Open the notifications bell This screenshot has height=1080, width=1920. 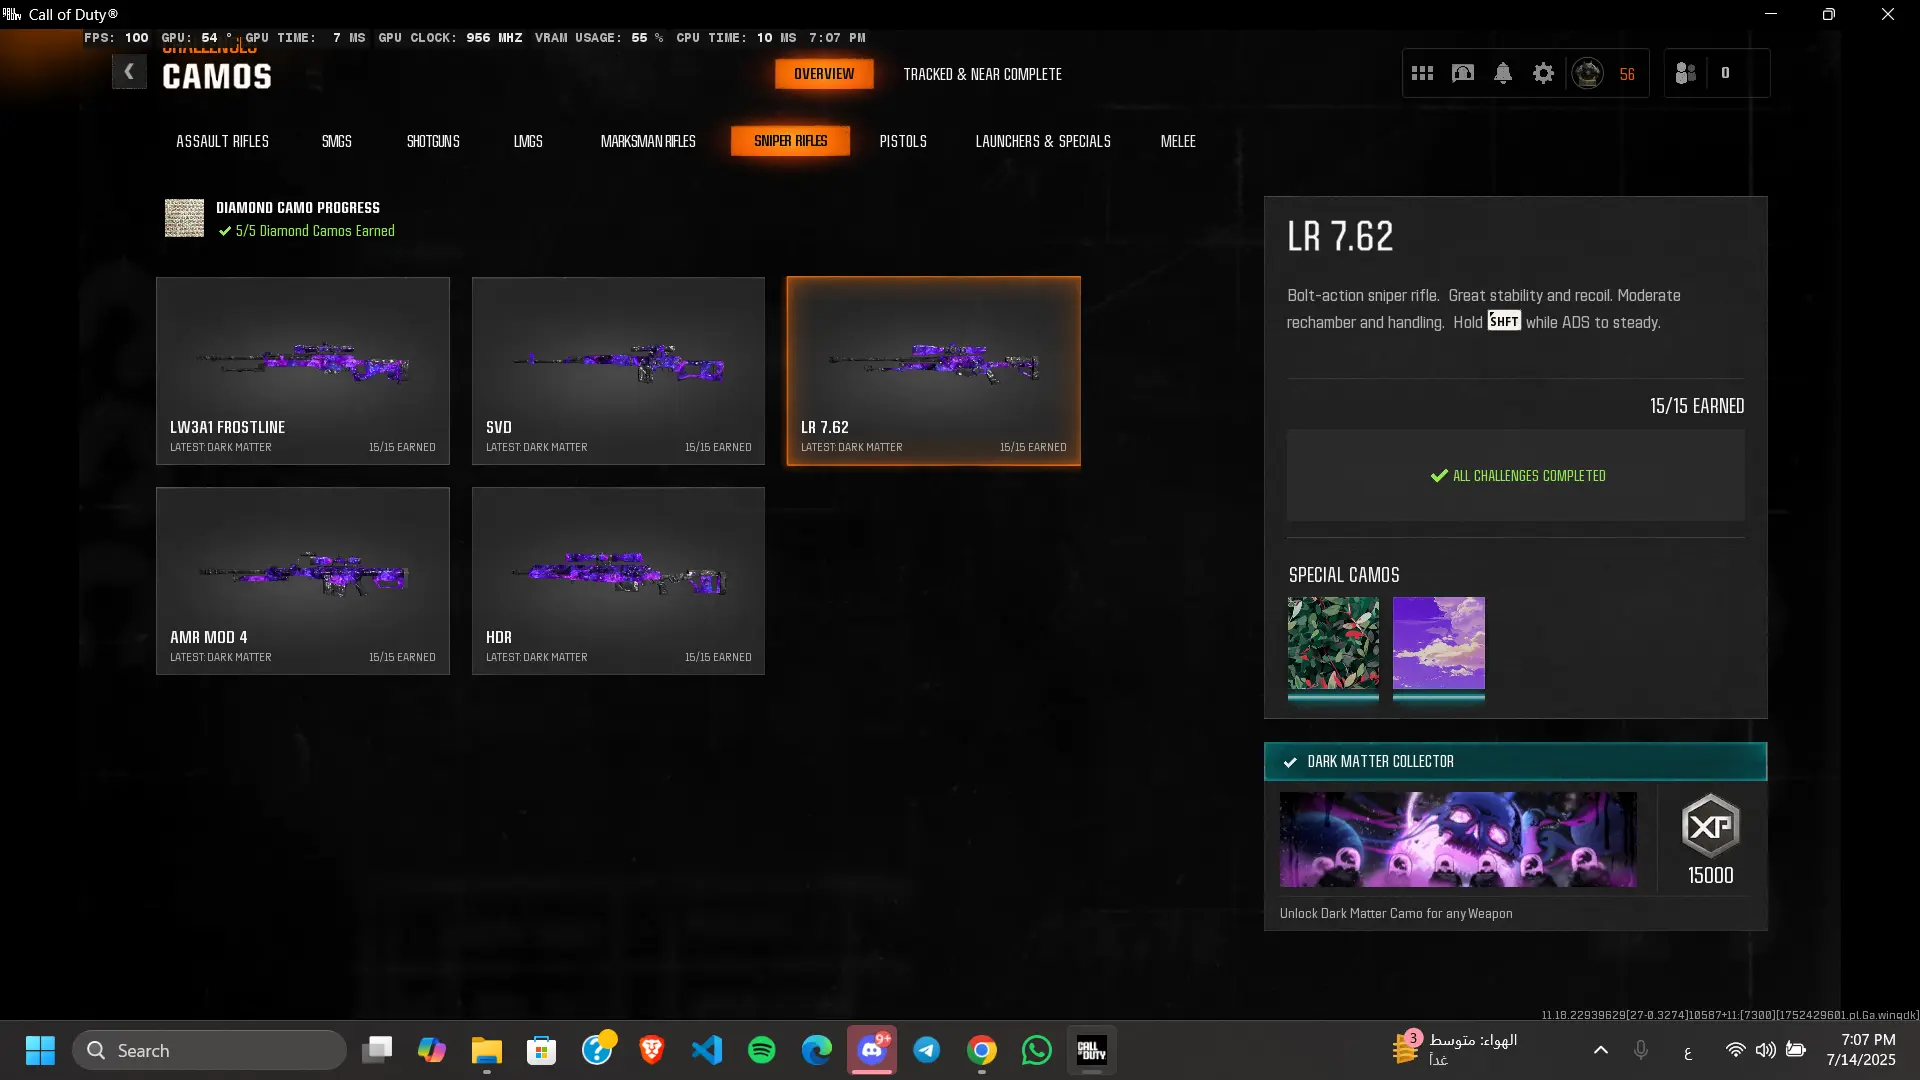[x=1503, y=73]
